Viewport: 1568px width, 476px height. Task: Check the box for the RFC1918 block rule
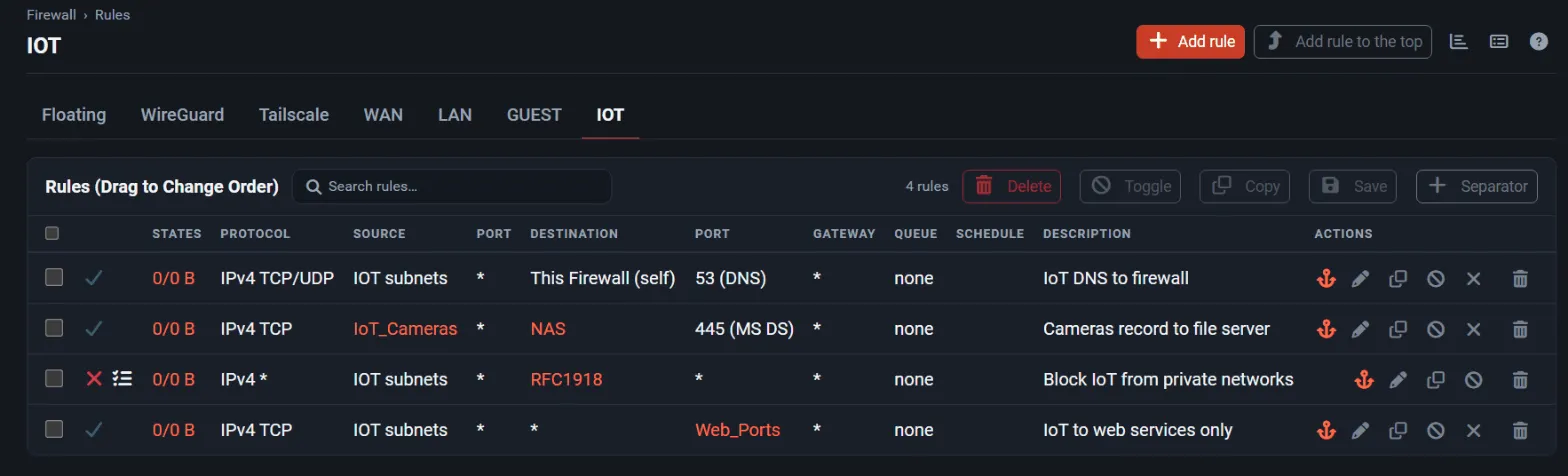[54, 379]
